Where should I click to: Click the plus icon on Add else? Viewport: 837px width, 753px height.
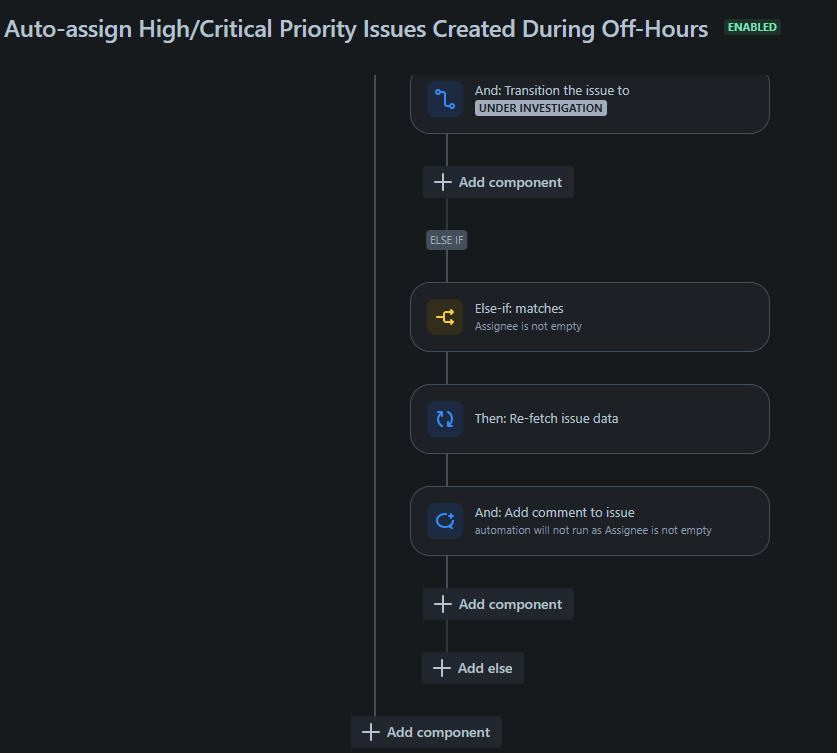442,668
